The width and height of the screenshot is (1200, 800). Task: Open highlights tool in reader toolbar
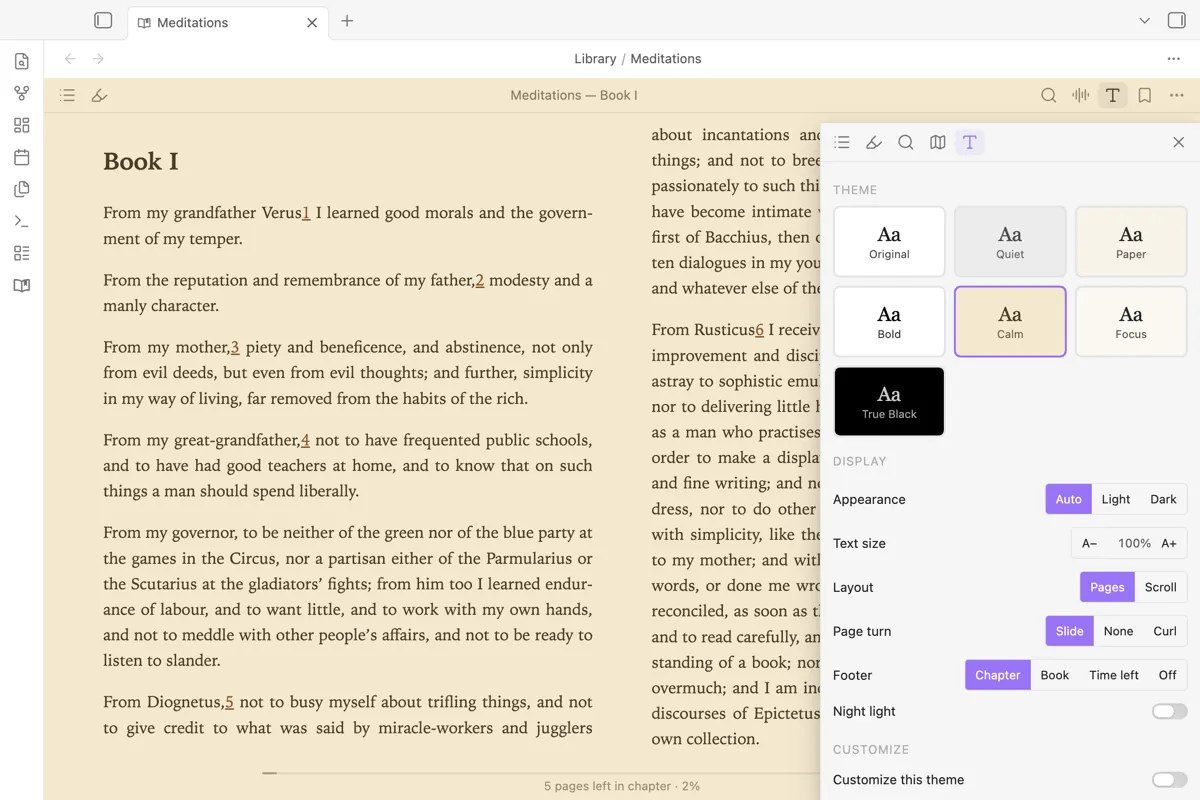[x=99, y=95]
